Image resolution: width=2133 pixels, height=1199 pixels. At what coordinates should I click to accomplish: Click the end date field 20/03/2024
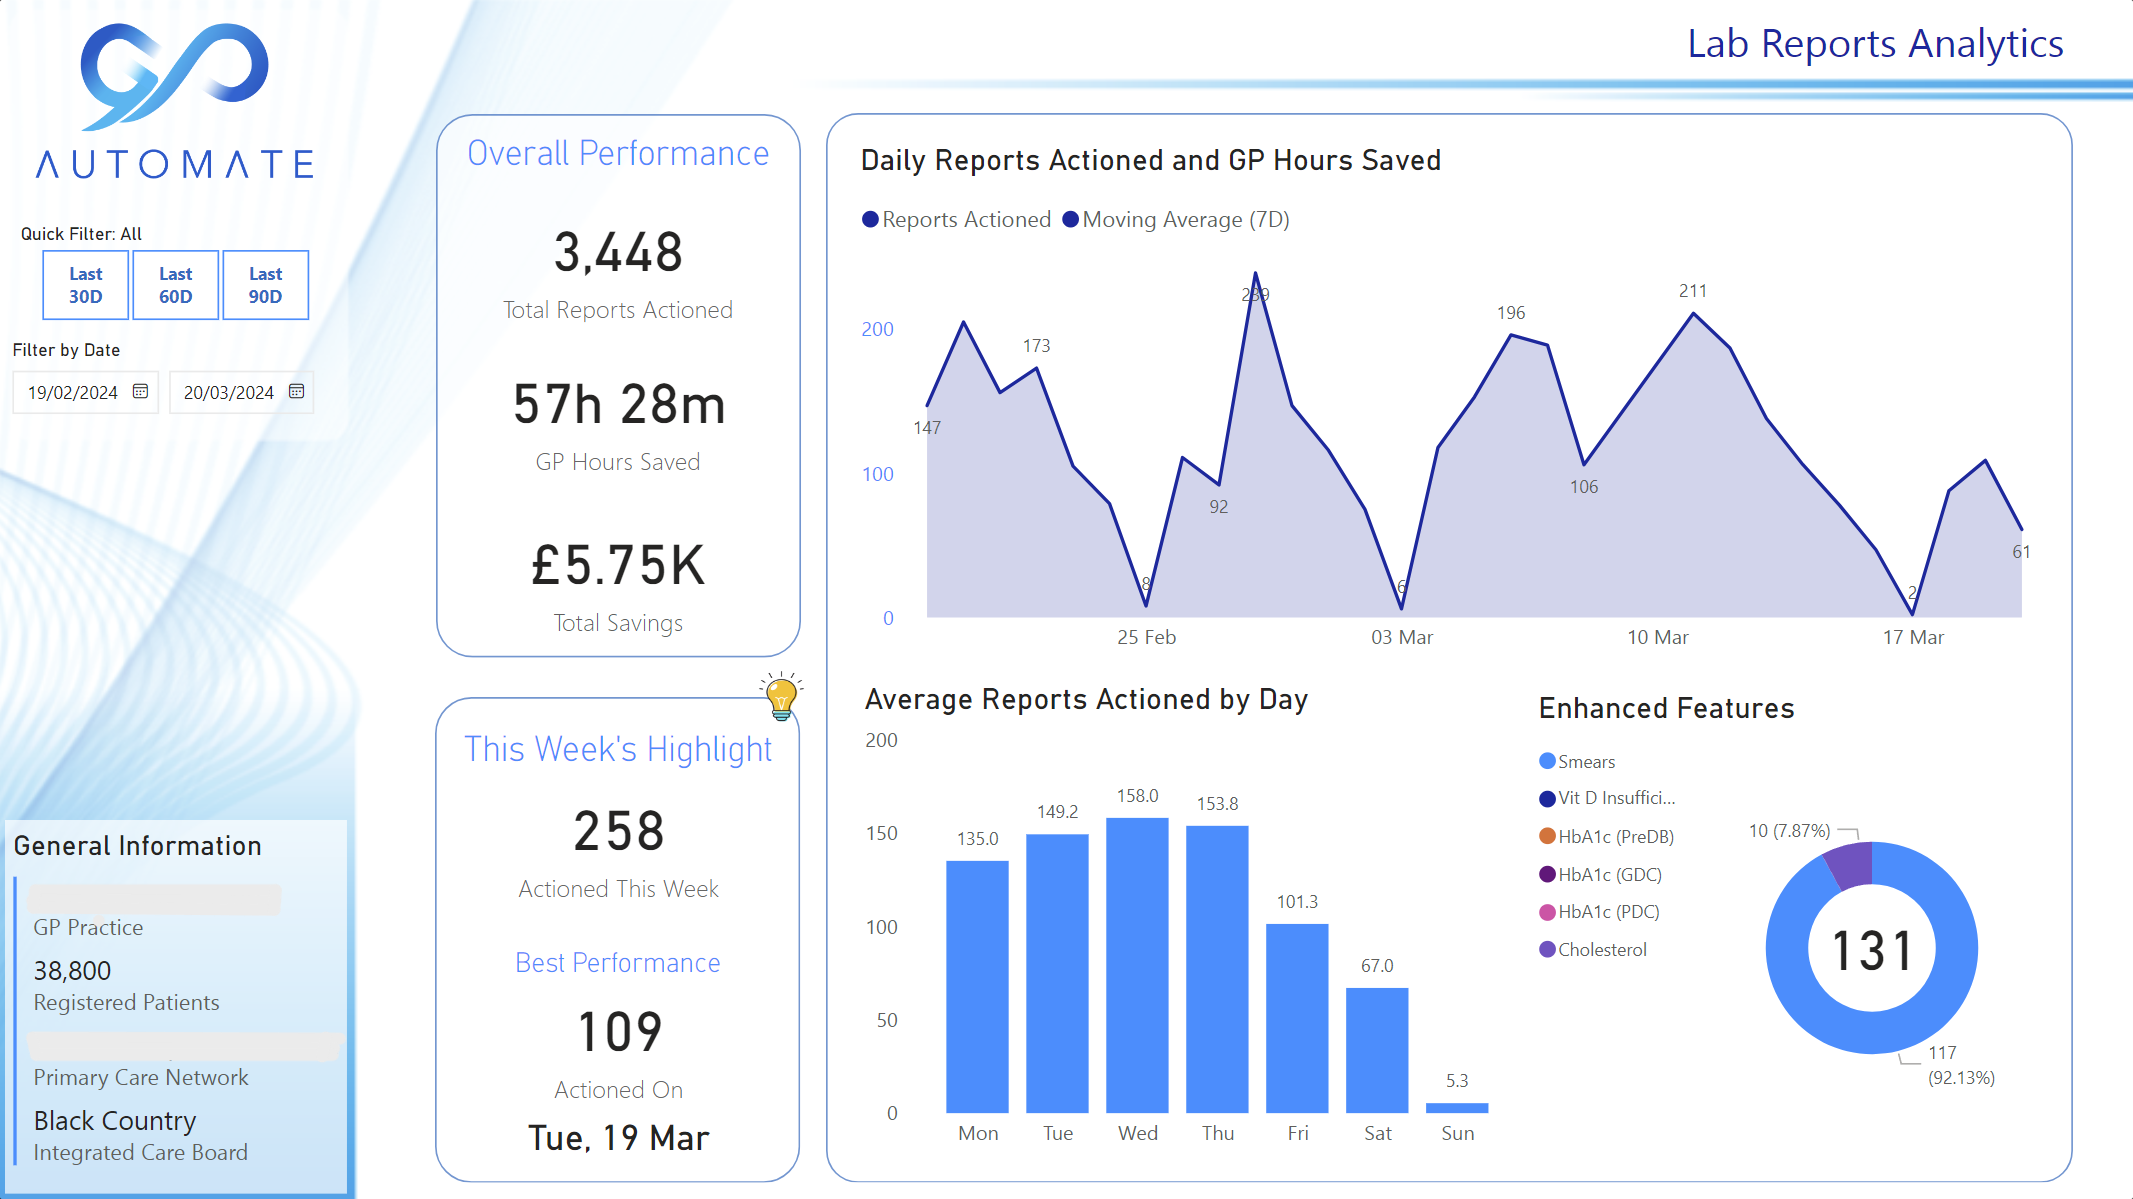(229, 392)
